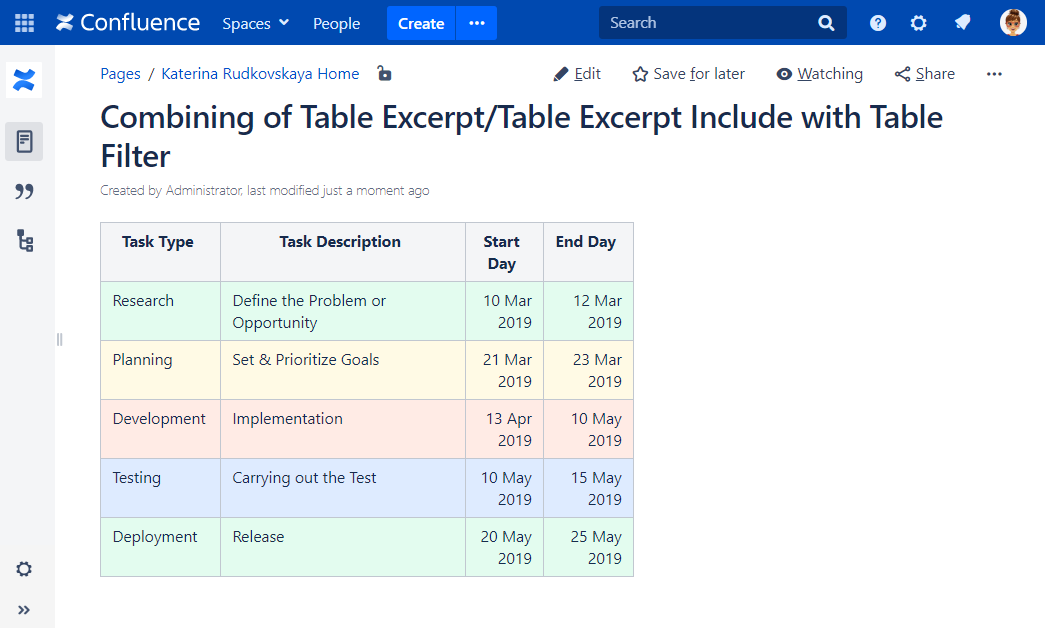Open the page more actions ellipsis
Viewport: 1045px width, 628px height.
click(994, 74)
